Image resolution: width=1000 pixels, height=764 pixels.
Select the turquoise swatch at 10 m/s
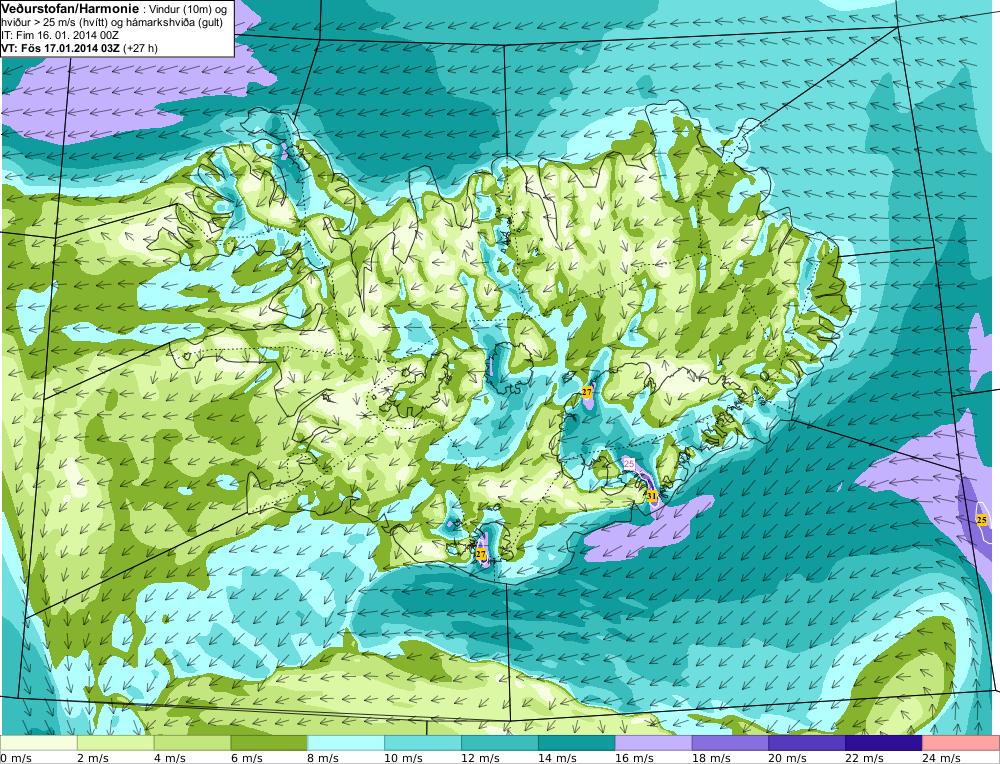click(423, 743)
